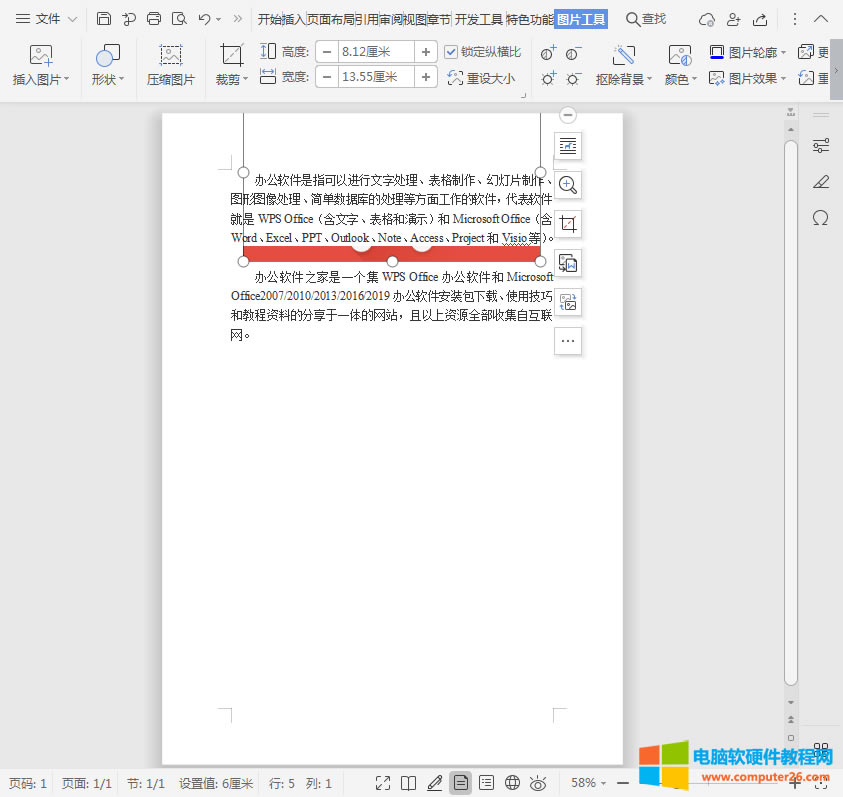The height and width of the screenshot is (797, 843).
Task: Switch to web layout view in status bar
Action: click(512, 783)
